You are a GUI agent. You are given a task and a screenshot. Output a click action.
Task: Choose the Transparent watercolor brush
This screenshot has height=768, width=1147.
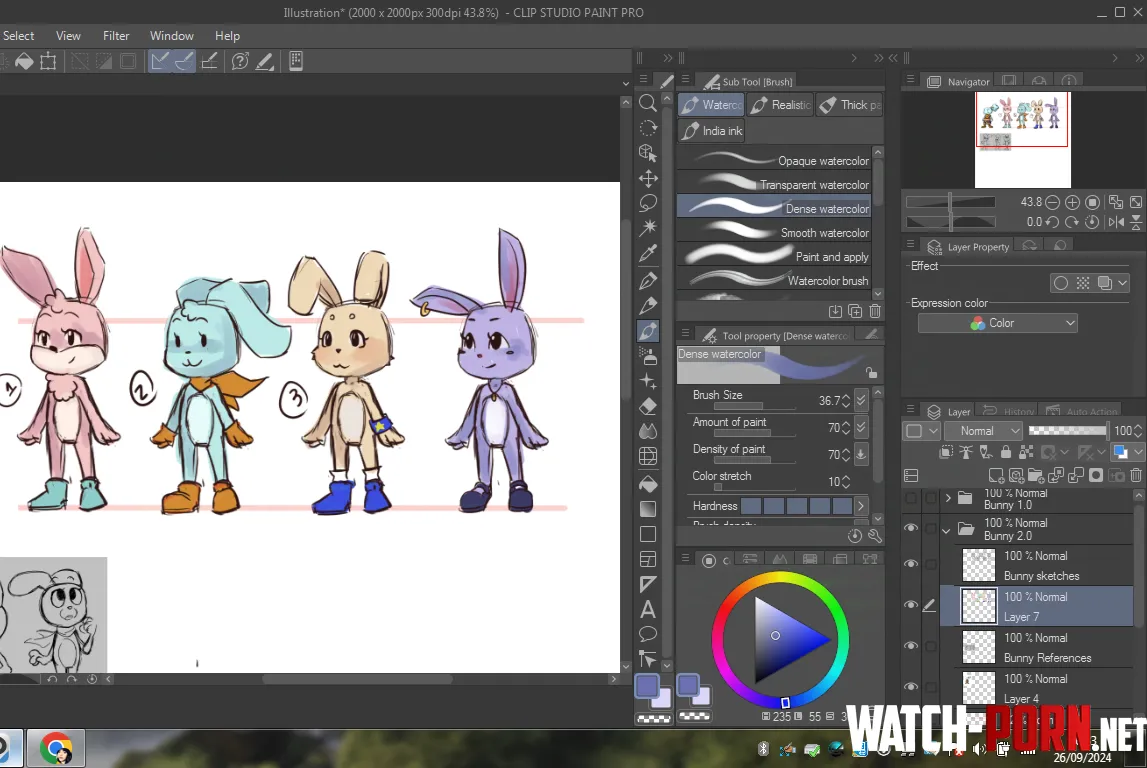point(774,184)
